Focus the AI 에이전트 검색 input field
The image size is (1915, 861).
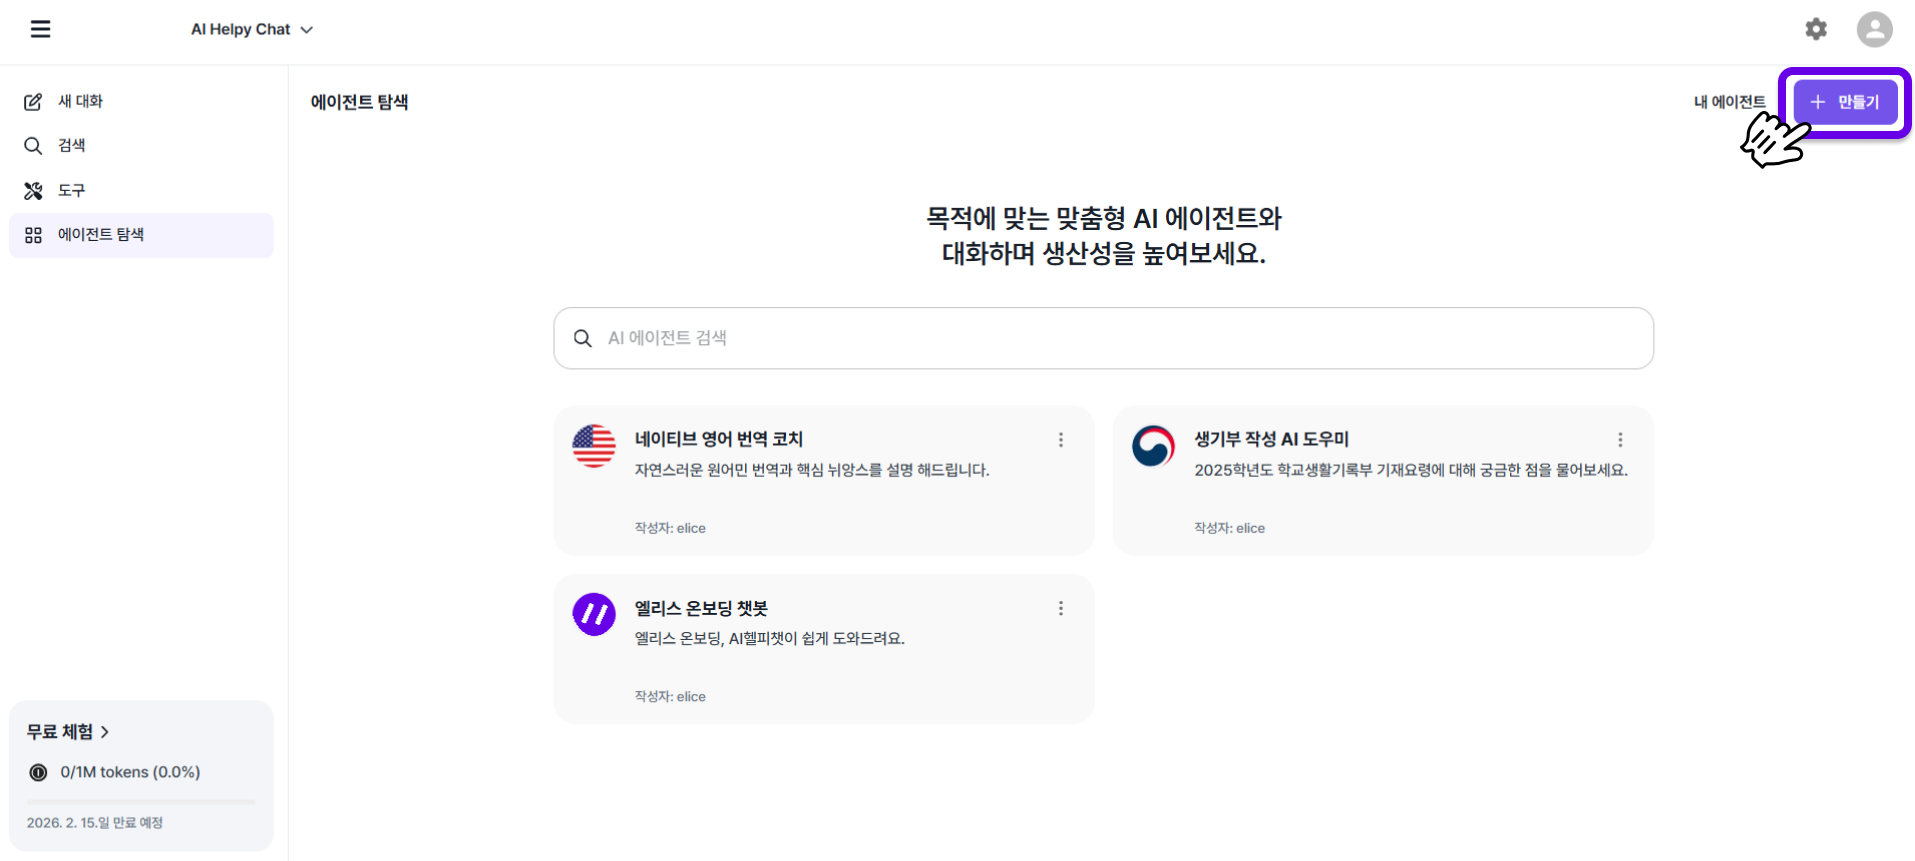(1120, 339)
